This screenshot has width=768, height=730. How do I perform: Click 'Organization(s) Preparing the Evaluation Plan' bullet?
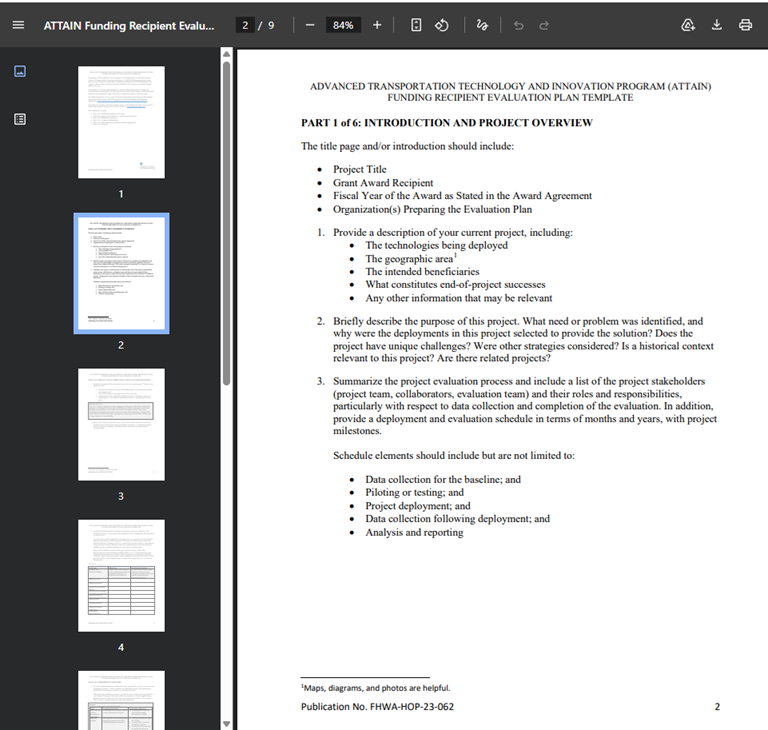pos(432,209)
